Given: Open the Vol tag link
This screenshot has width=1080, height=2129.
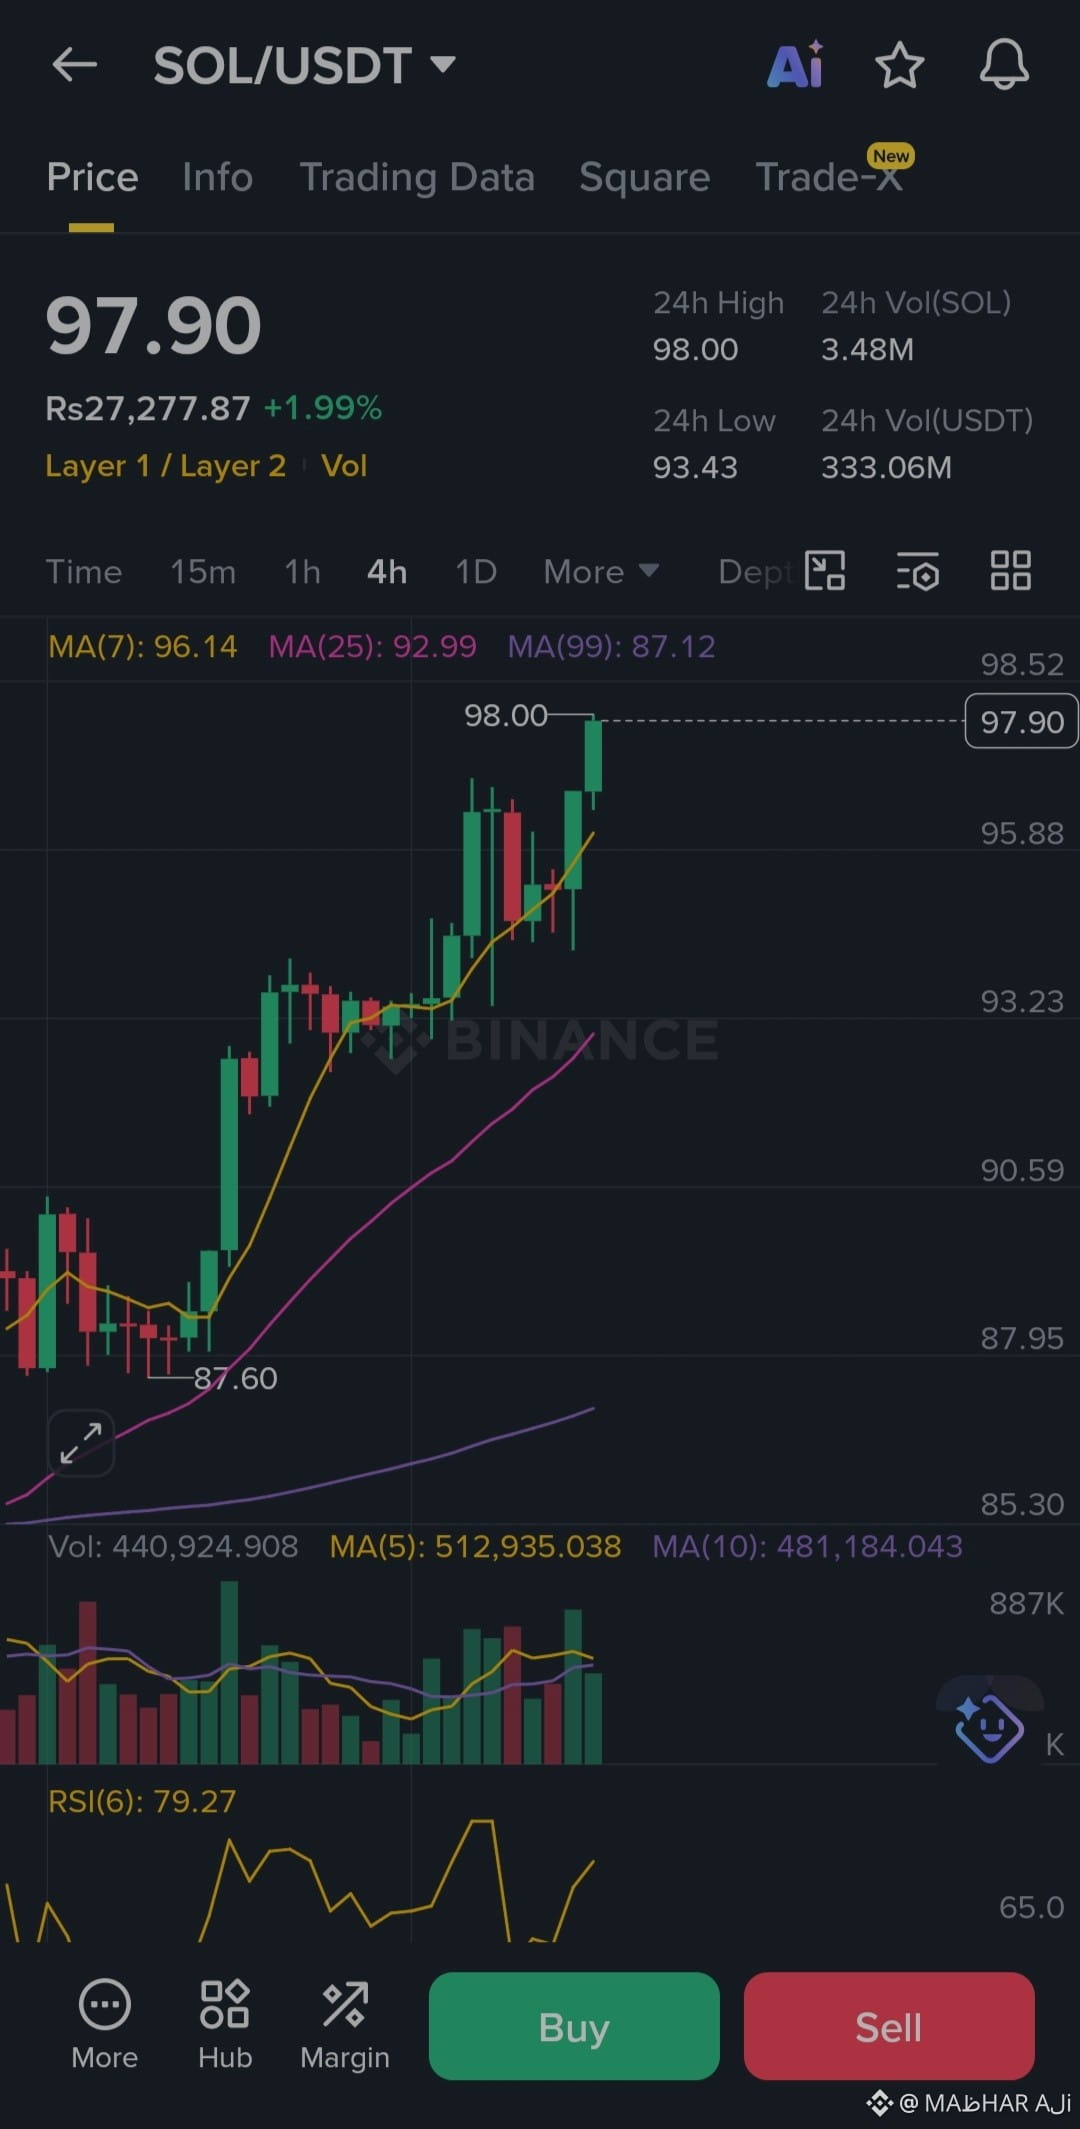Looking at the screenshot, I should point(344,466).
